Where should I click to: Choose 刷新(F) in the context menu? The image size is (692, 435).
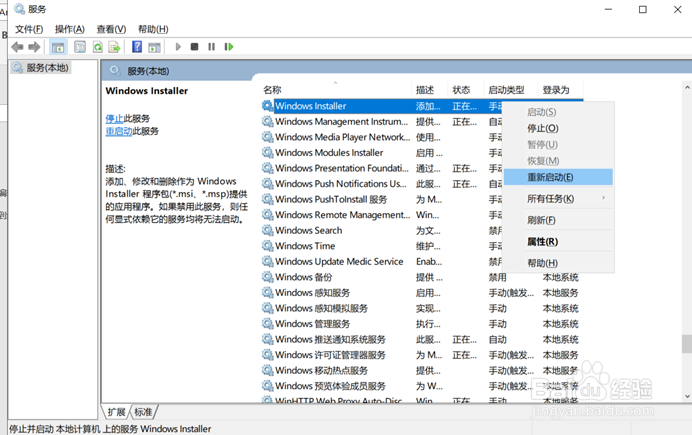(558, 220)
